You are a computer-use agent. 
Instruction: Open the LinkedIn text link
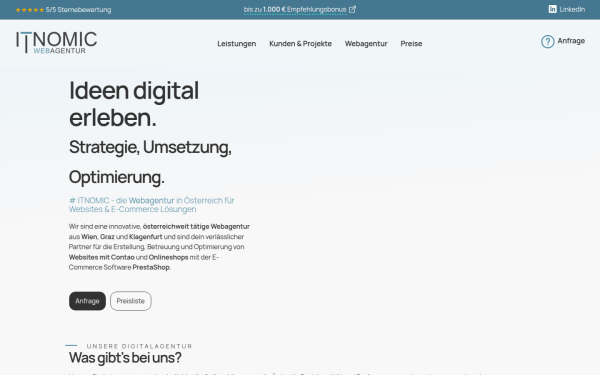coord(572,10)
